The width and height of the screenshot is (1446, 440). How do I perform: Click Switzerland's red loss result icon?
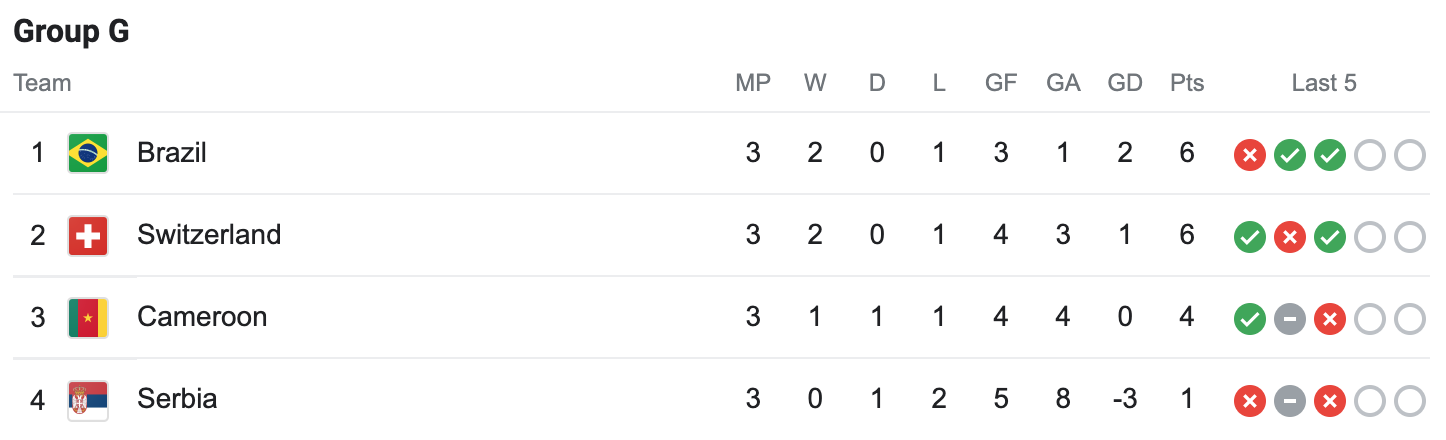[x=1290, y=237]
